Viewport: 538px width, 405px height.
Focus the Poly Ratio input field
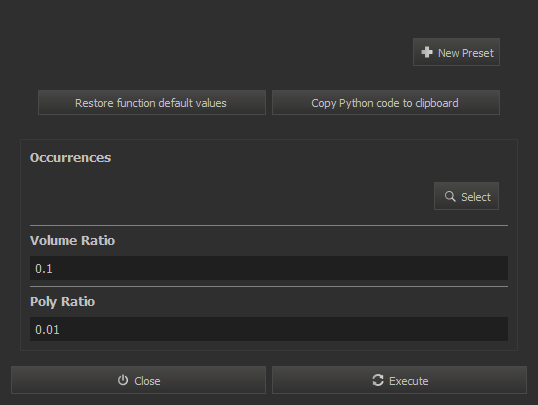click(269, 329)
